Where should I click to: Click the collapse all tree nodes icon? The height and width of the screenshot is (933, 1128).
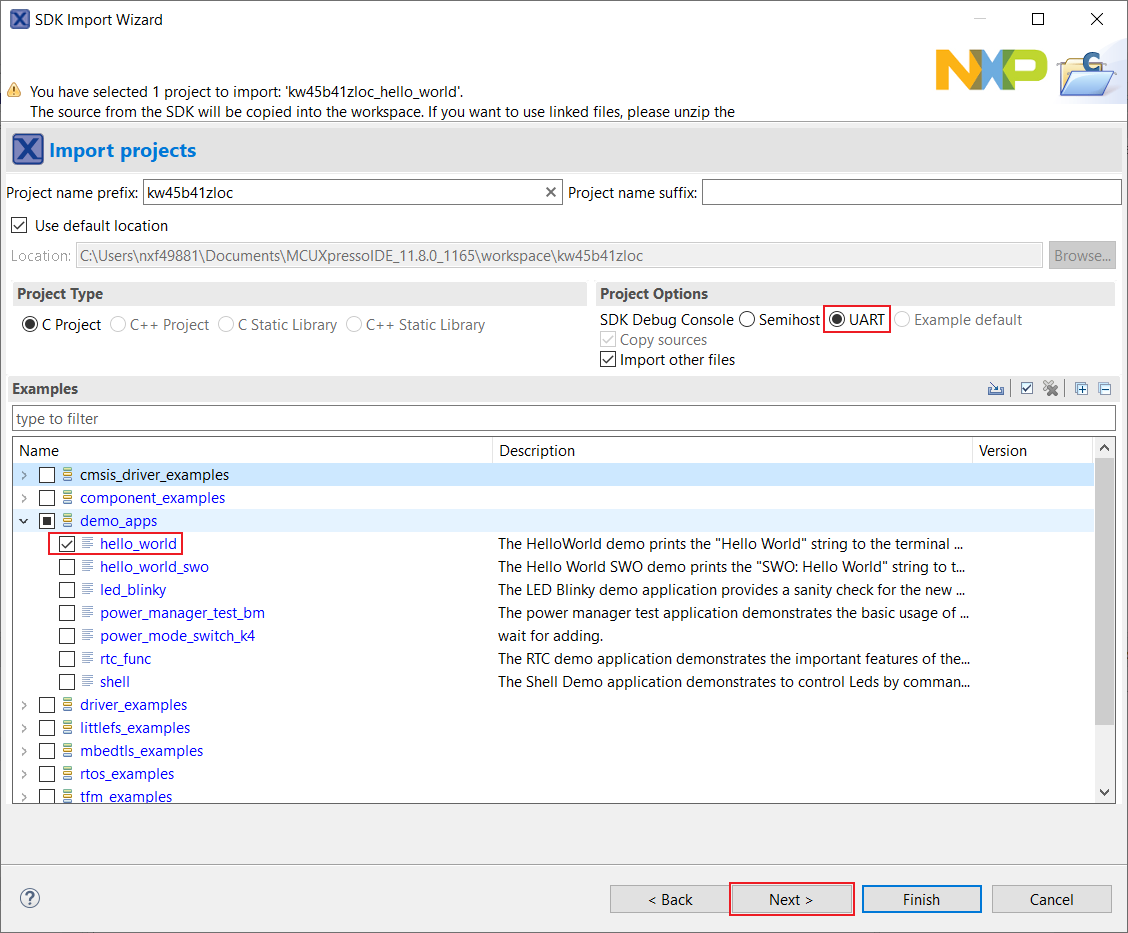[1104, 389]
